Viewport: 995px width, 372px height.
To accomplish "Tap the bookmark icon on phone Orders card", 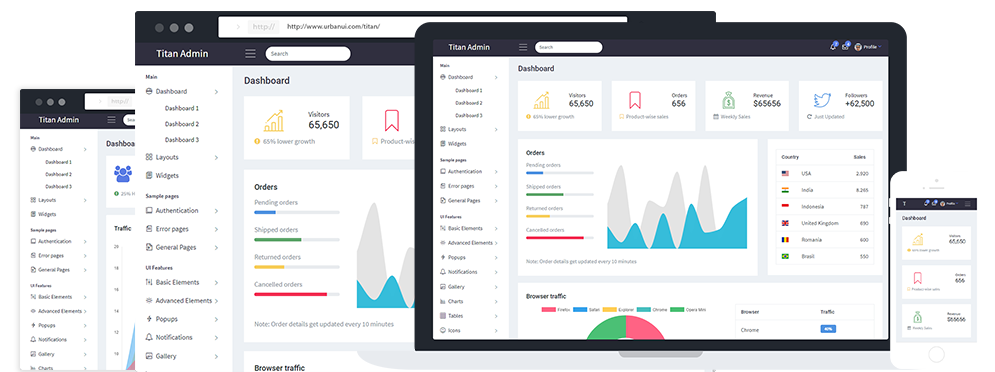I will [x=917, y=278].
